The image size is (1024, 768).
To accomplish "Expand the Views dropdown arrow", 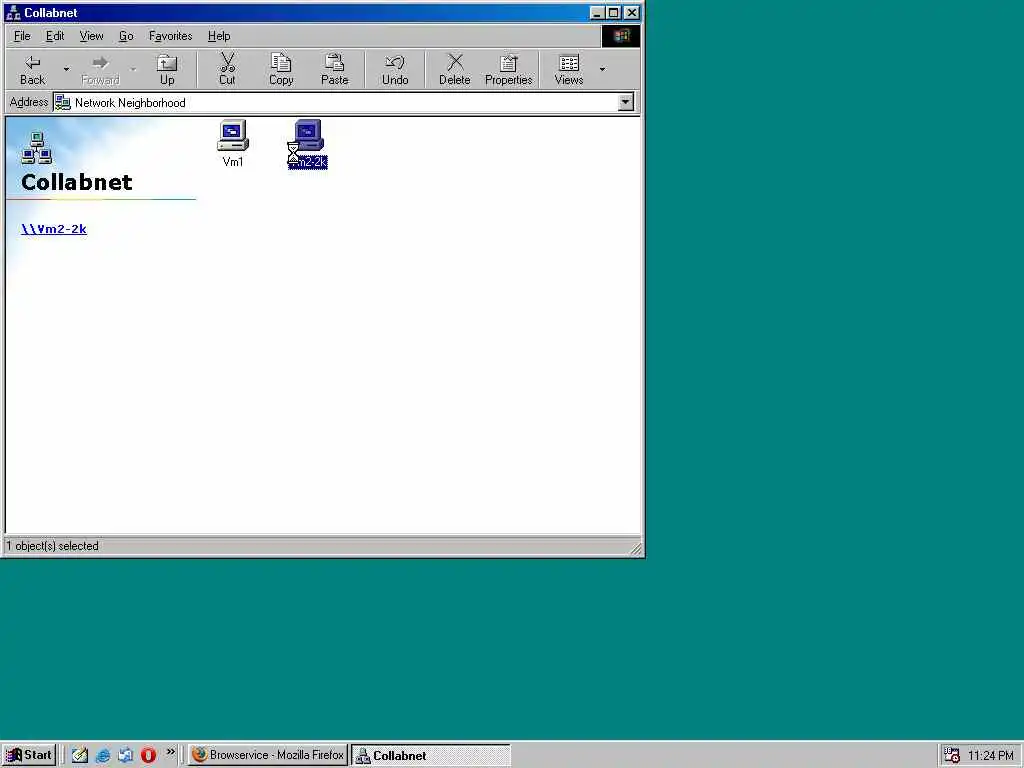I will click(602, 69).
